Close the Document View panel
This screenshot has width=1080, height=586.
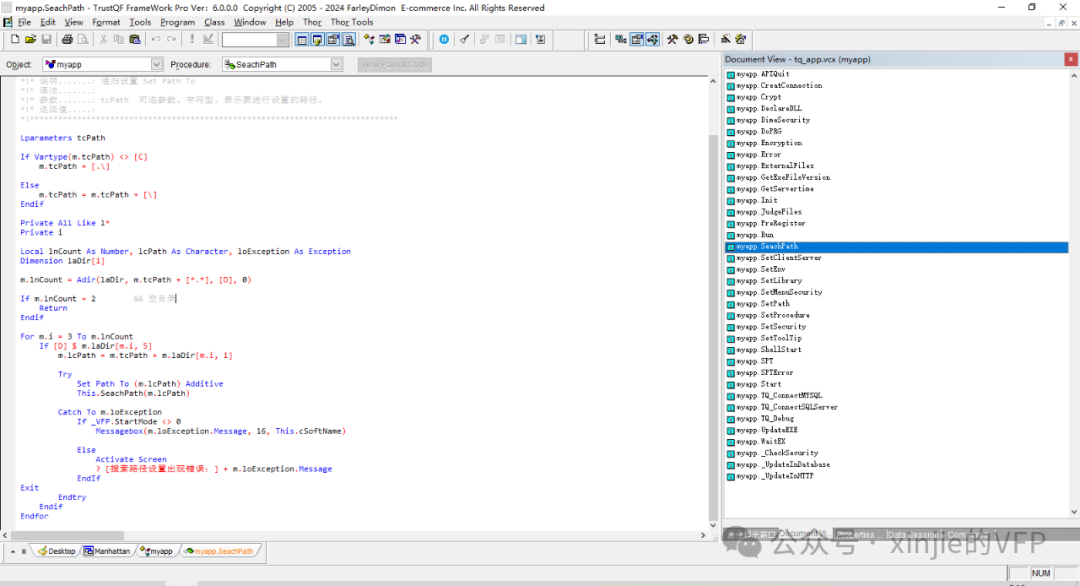[x=1071, y=60]
